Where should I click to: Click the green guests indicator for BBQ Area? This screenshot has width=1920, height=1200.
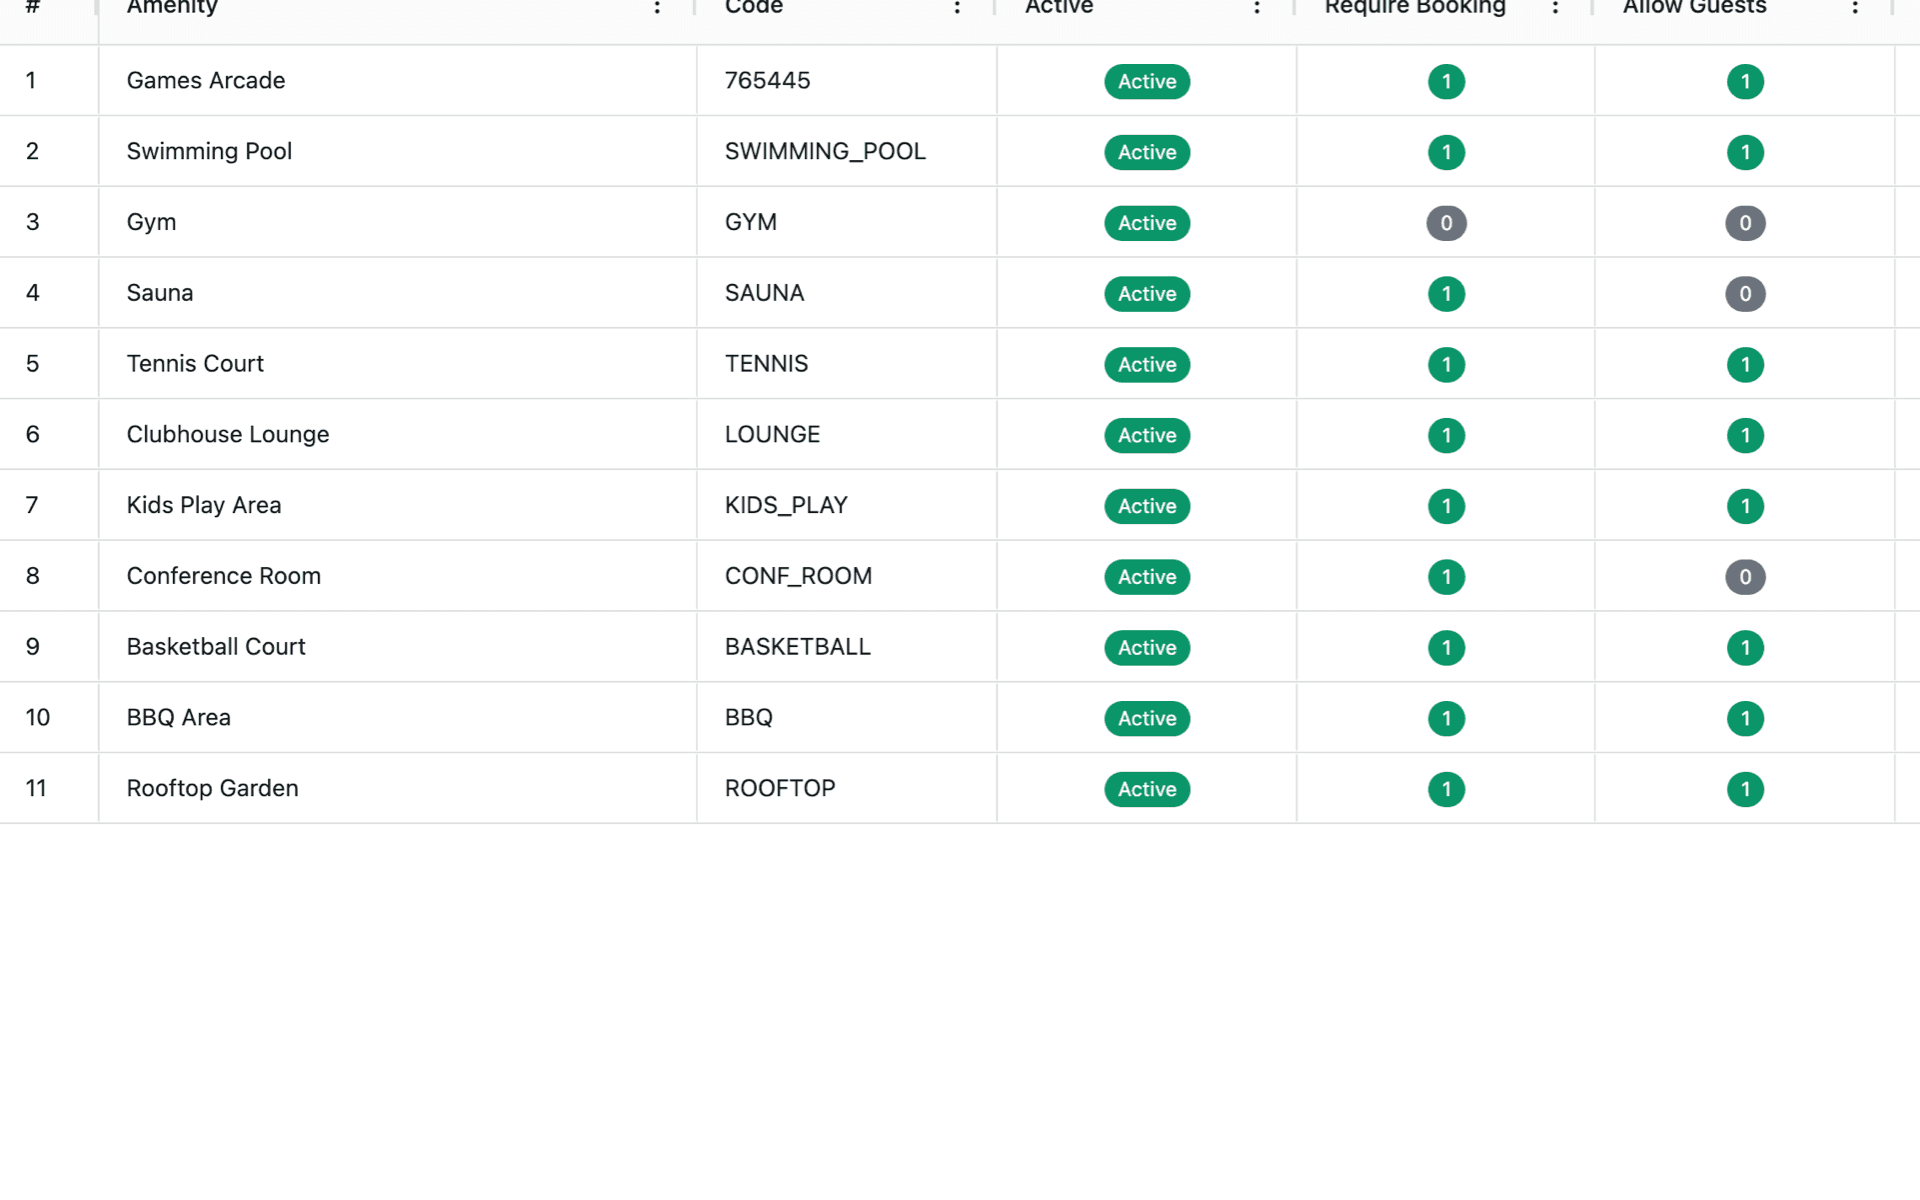(x=1746, y=718)
